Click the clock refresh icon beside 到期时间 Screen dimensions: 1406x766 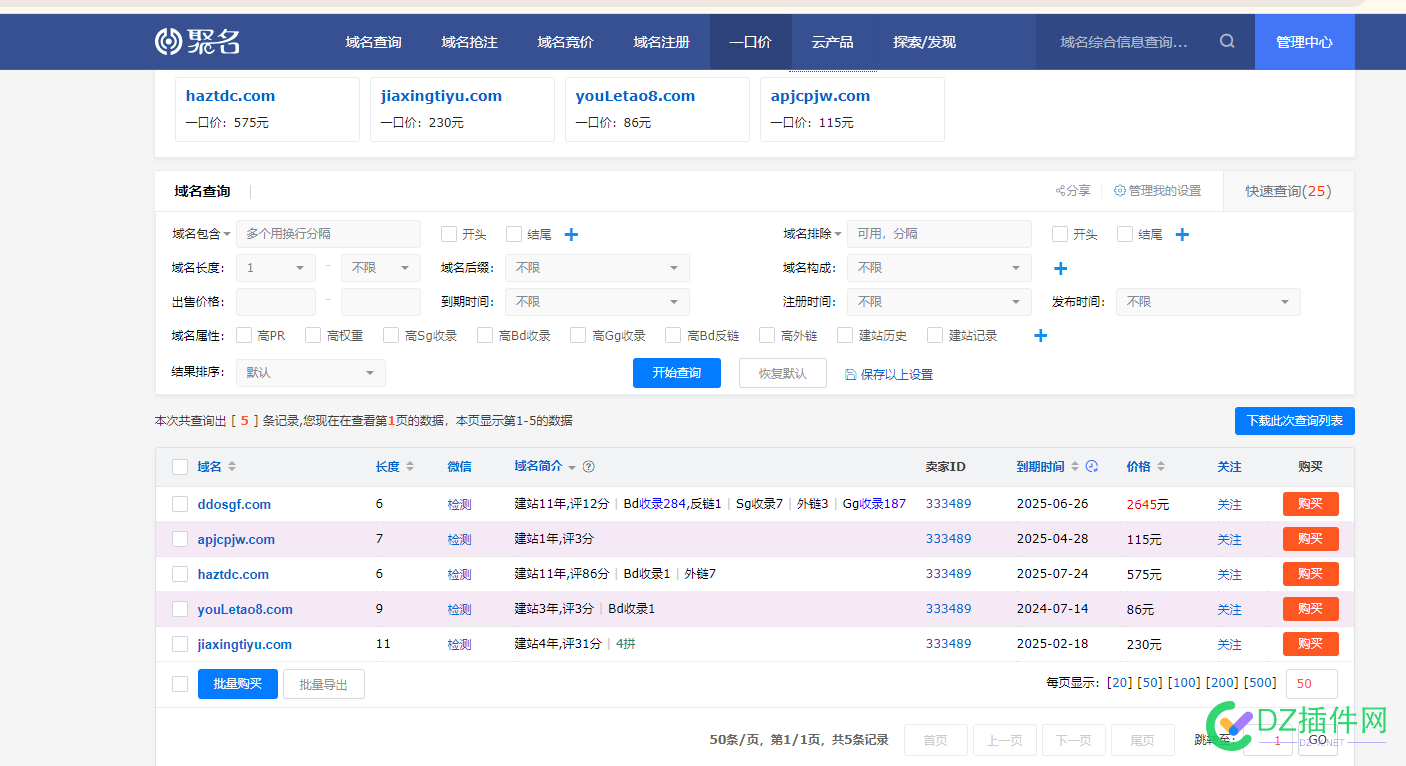[1092, 467]
